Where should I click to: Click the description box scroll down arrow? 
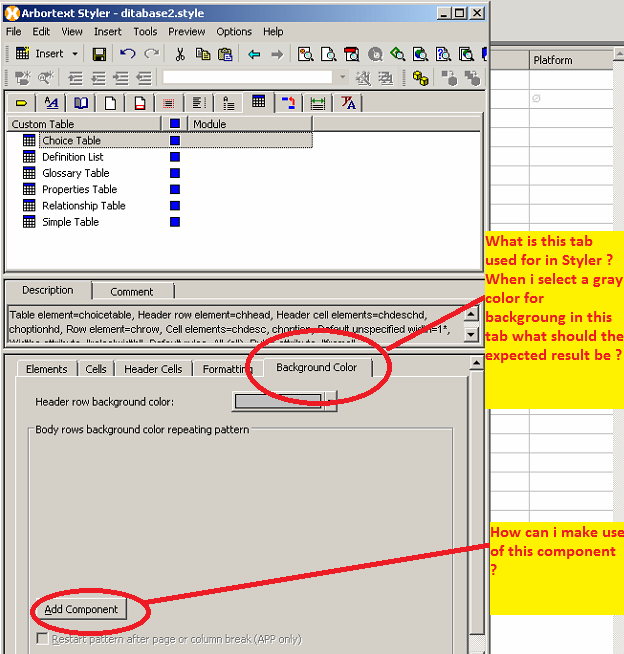pos(471,334)
